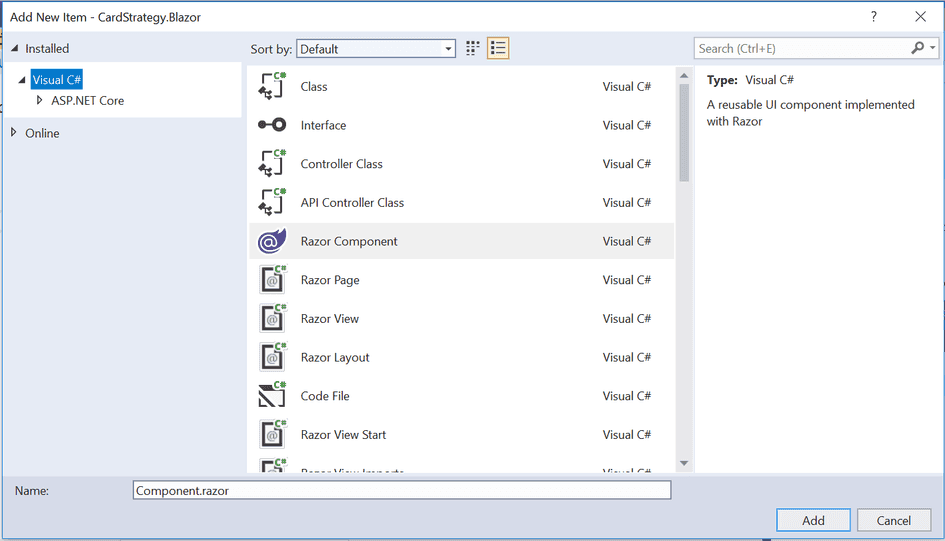Screen dimensions: 945x541
Task: Select the Interface template icon
Action: pos(272,125)
